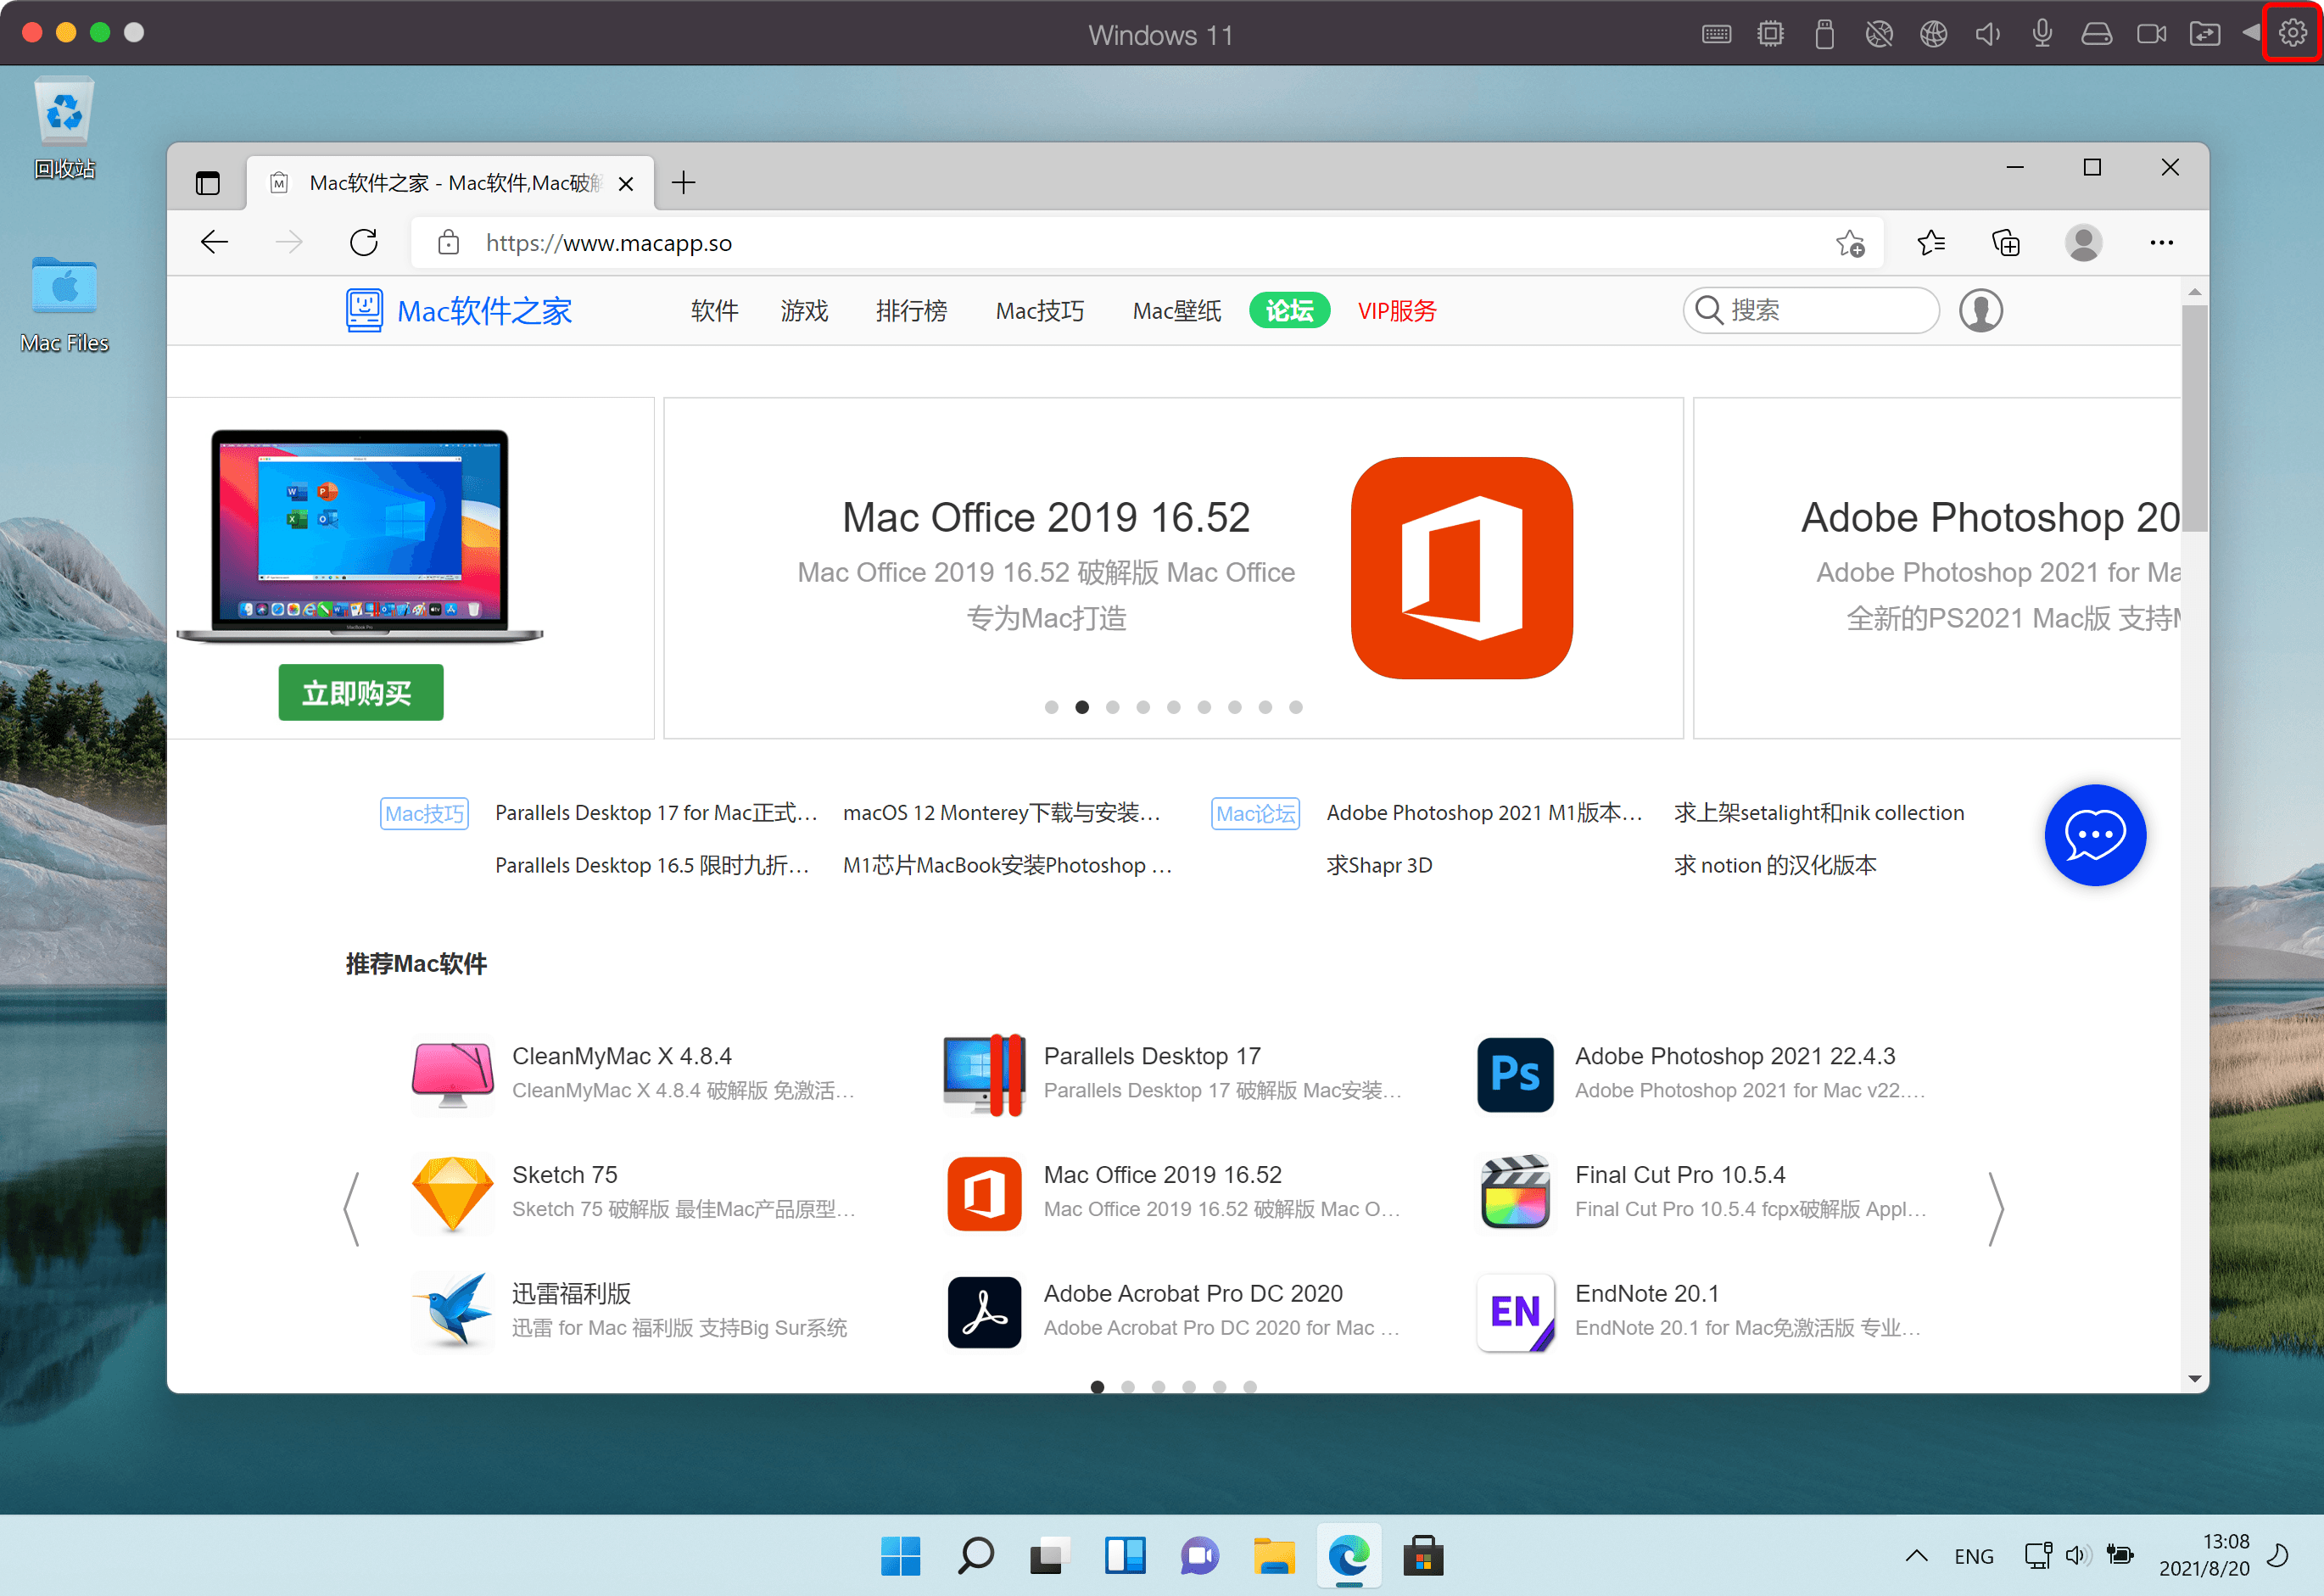This screenshot has width=2324, height=1596.
Task: Click the page vertical scrollbar thumb
Action: (x=2194, y=418)
